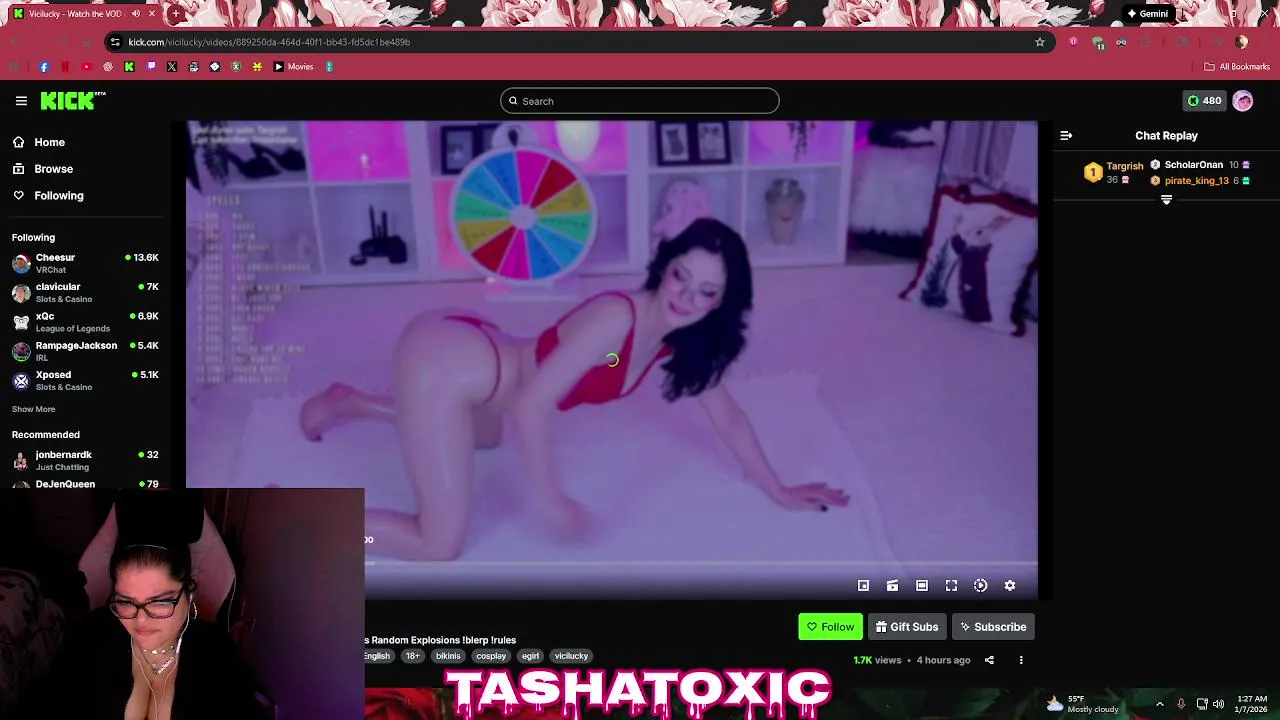Open Netflix bookmark
This screenshot has width=1280, height=720.
point(65,67)
